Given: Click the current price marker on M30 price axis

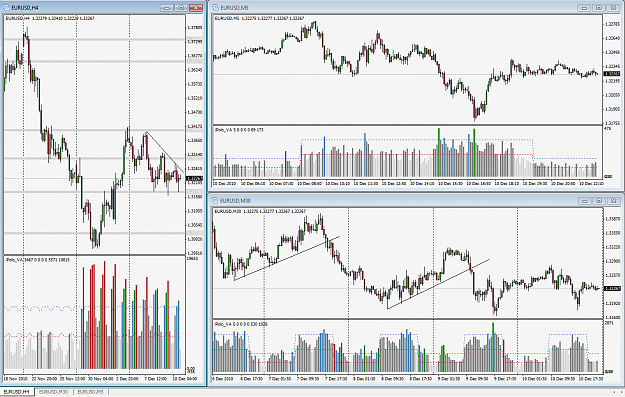Looking at the screenshot, I should [611, 289].
